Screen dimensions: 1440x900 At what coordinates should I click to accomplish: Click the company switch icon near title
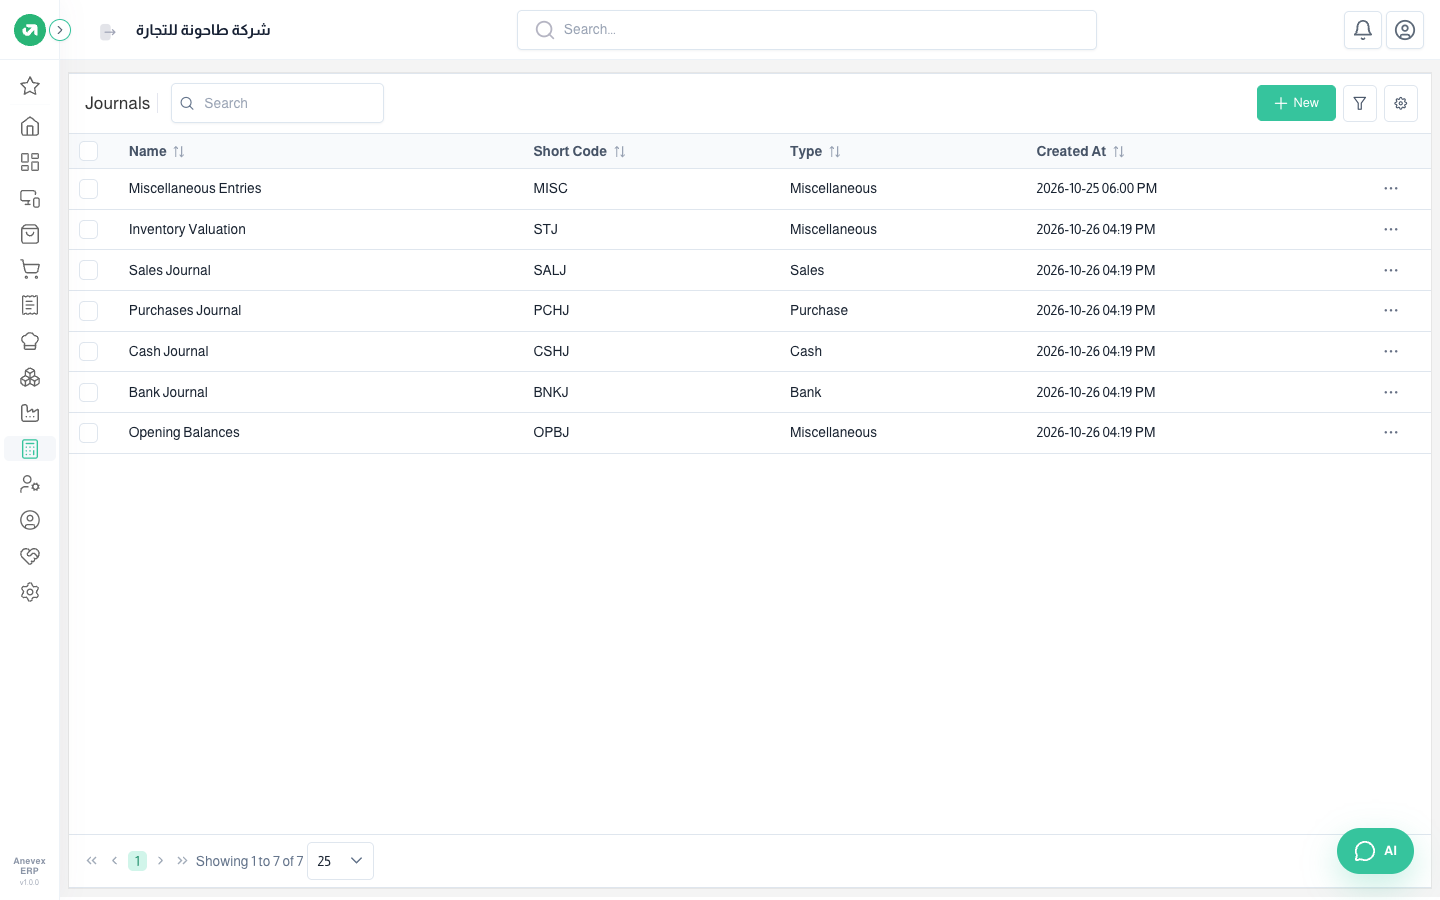coord(108,32)
